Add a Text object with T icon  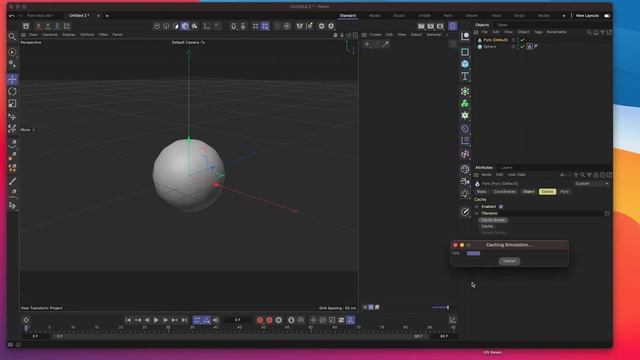465,76
